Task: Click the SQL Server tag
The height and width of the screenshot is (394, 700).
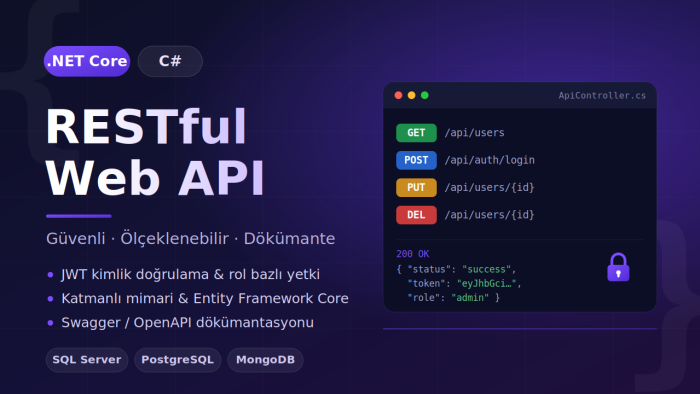Action: coord(87,360)
